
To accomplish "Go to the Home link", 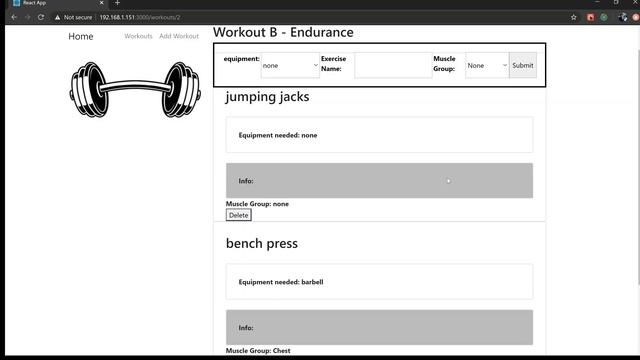I will [80, 36].
